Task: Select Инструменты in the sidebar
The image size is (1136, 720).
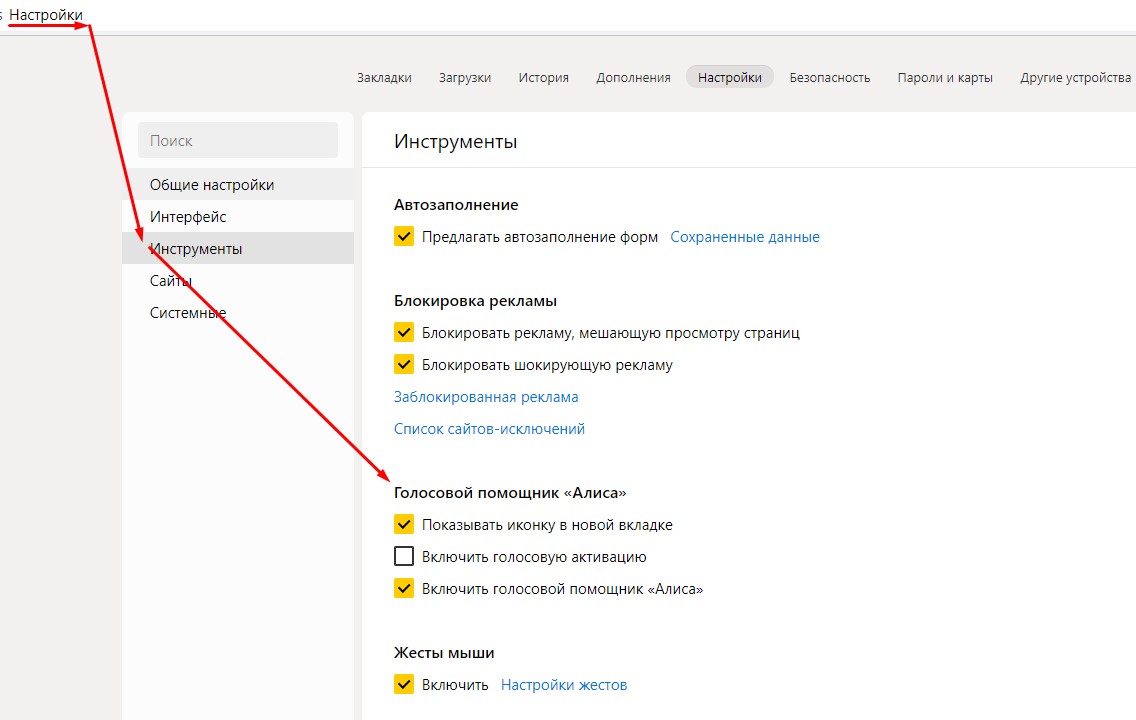Action: (238, 248)
